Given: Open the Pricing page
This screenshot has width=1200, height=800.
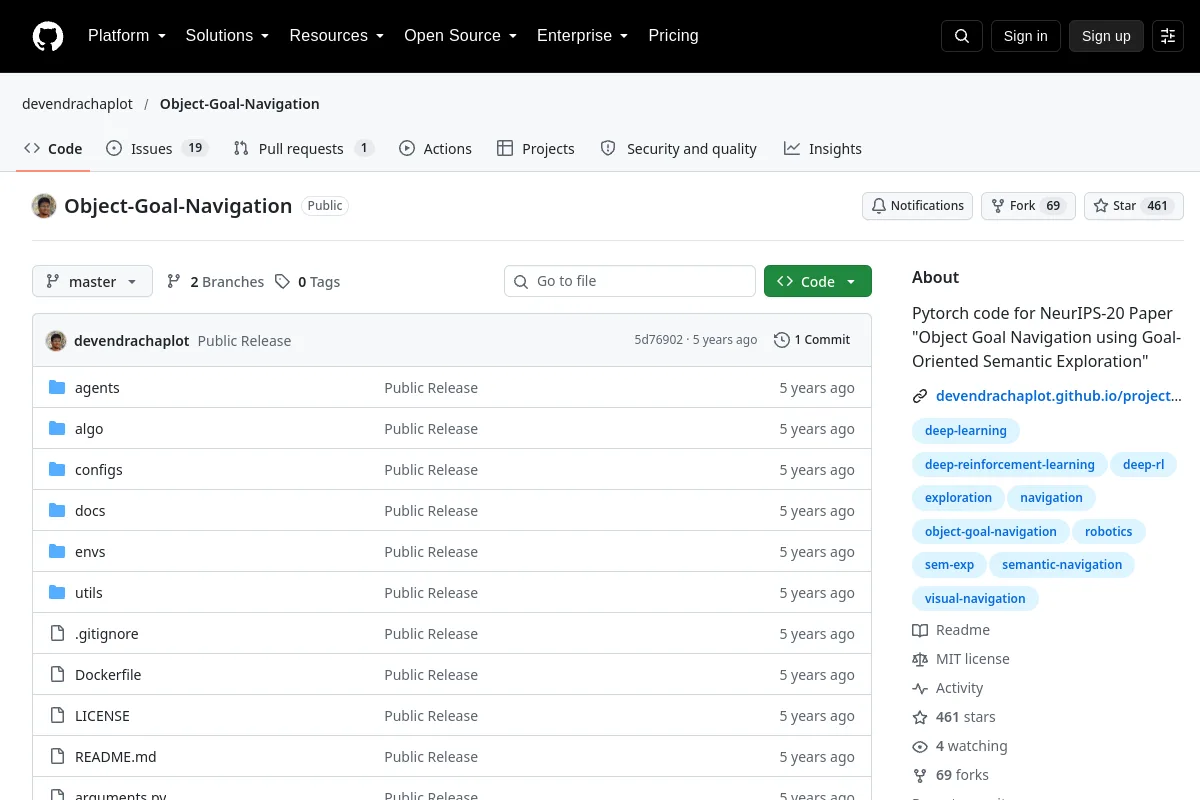Looking at the screenshot, I should click(x=673, y=36).
